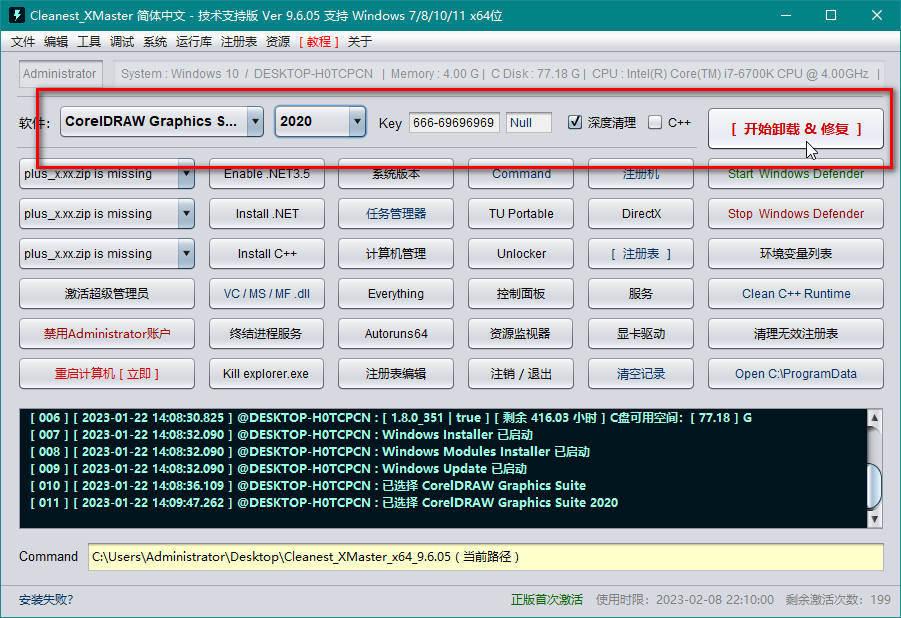Screen dimensions: 901x618
Task: Open the 文件 menu
Action: pyautogui.click(x=23, y=41)
